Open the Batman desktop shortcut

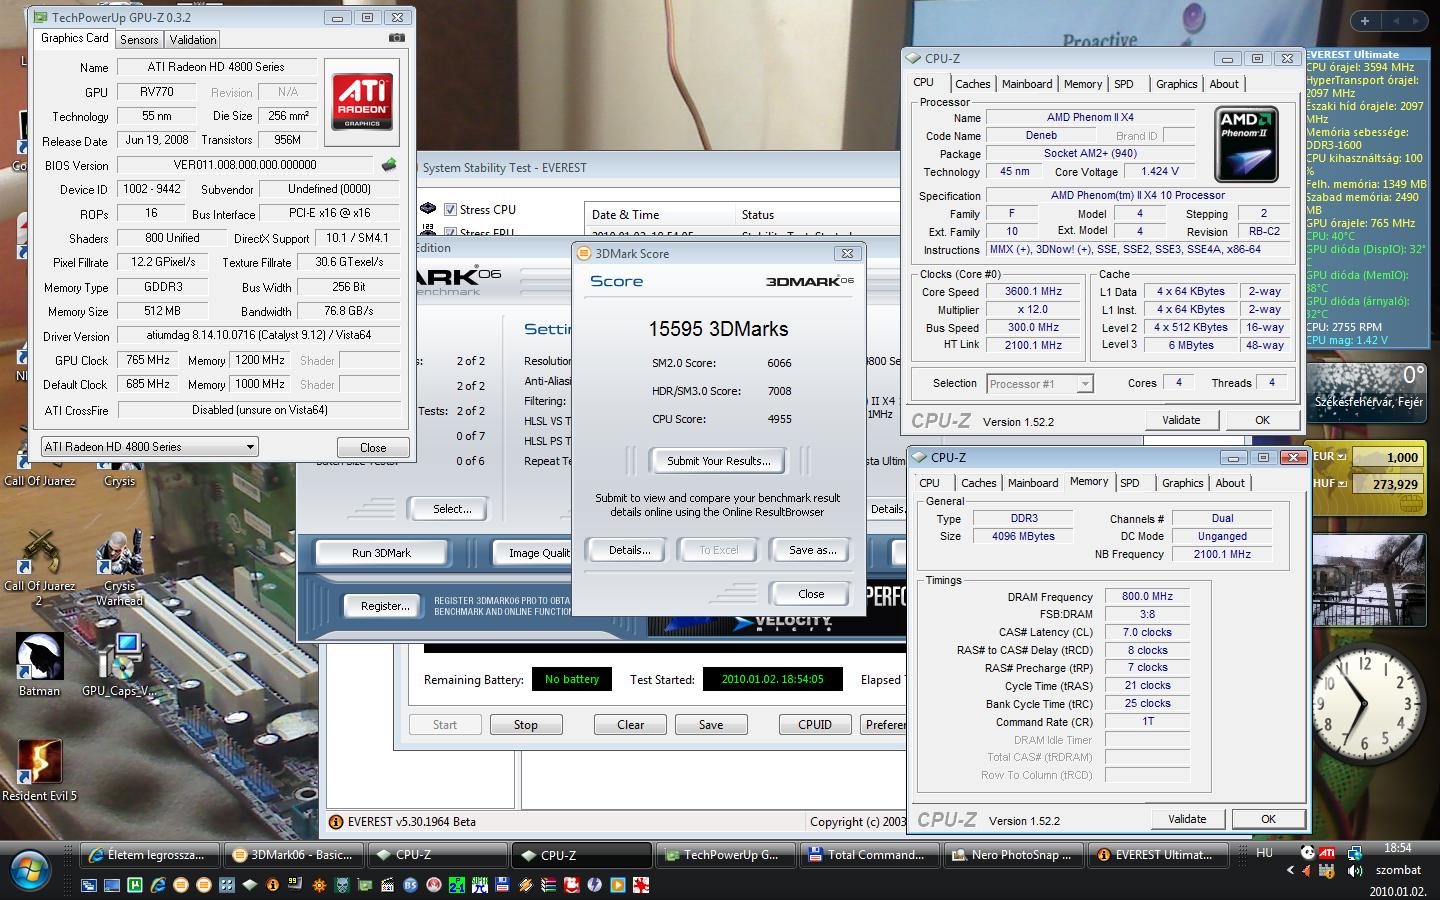coord(40,664)
